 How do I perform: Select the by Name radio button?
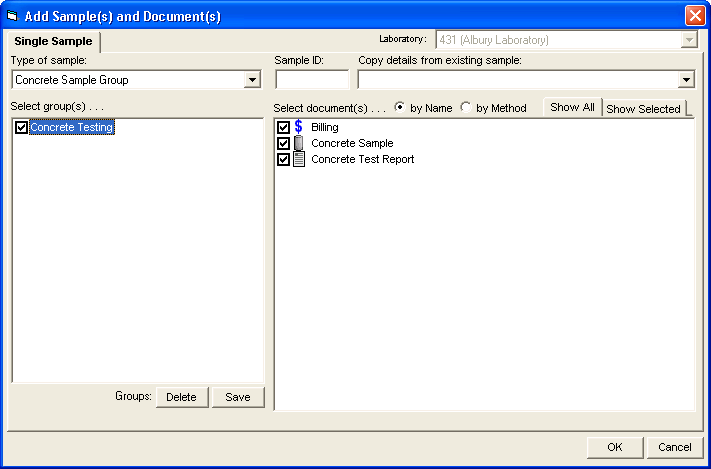tap(400, 107)
